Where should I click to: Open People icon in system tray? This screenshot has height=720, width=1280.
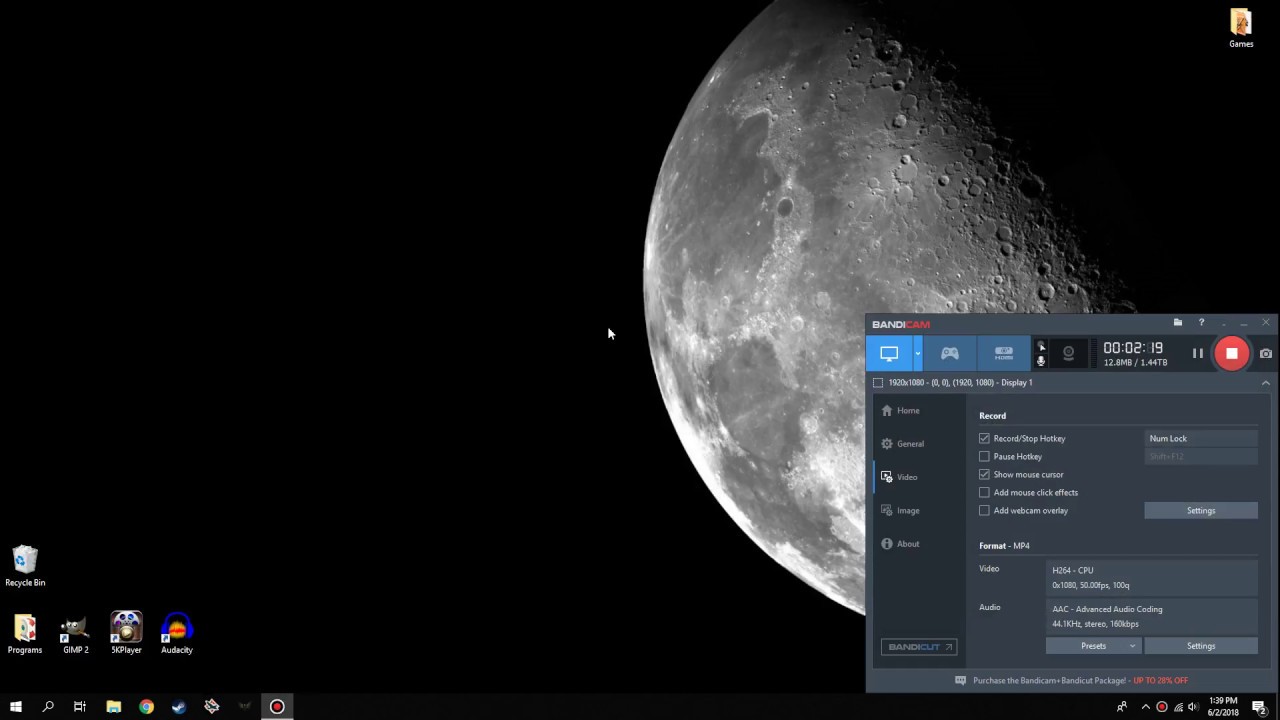tap(1121, 707)
